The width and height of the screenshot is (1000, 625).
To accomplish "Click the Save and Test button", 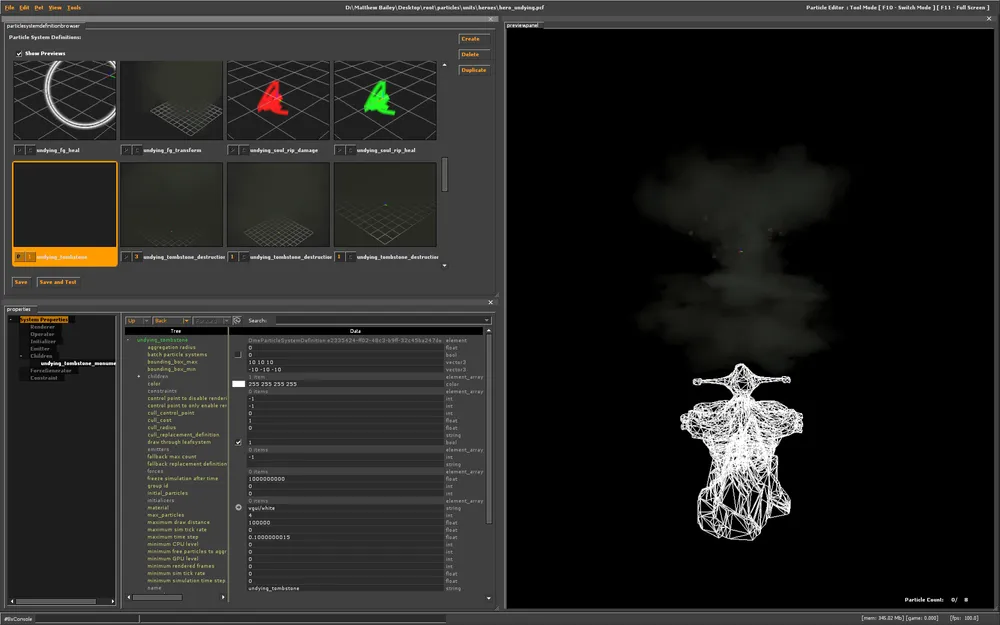I will click(58, 282).
